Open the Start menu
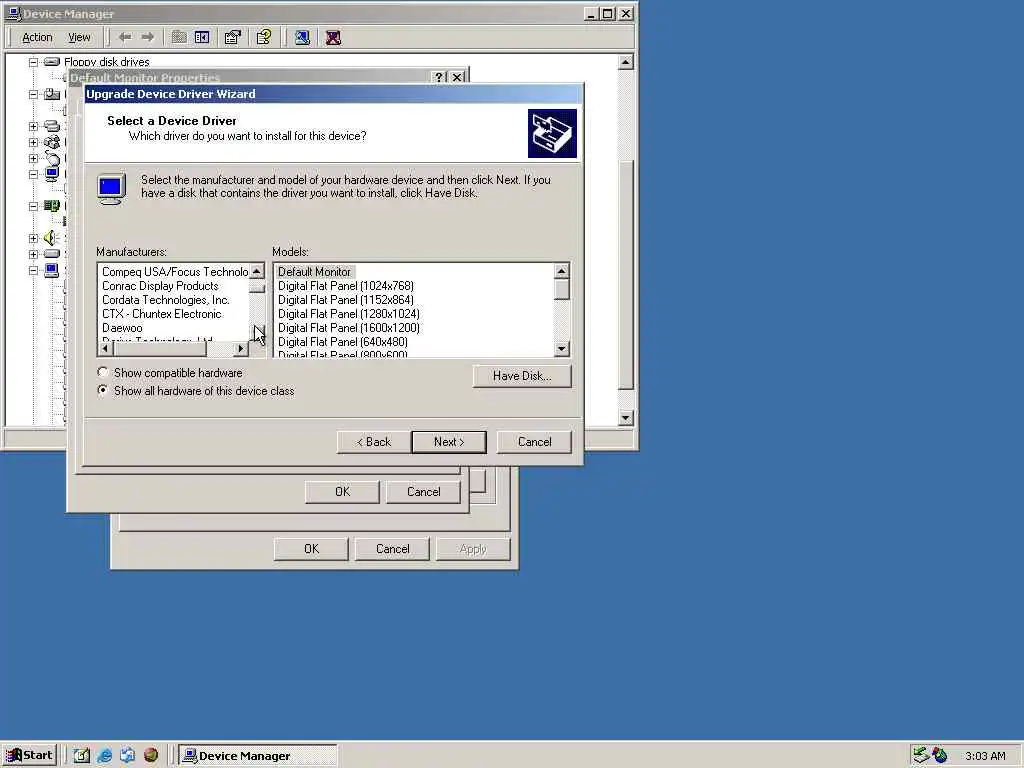The image size is (1024, 768). pos(29,756)
